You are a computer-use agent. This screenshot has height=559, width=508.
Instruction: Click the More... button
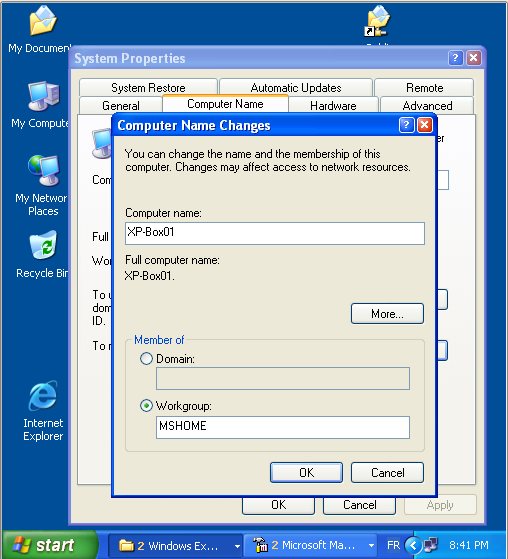[x=388, y=314]
